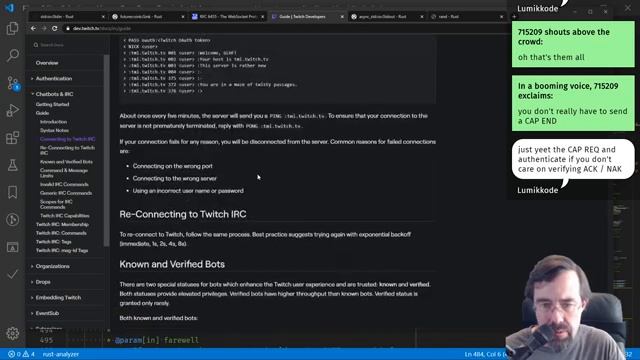Reload the Twitch docs page

point(55,29)
